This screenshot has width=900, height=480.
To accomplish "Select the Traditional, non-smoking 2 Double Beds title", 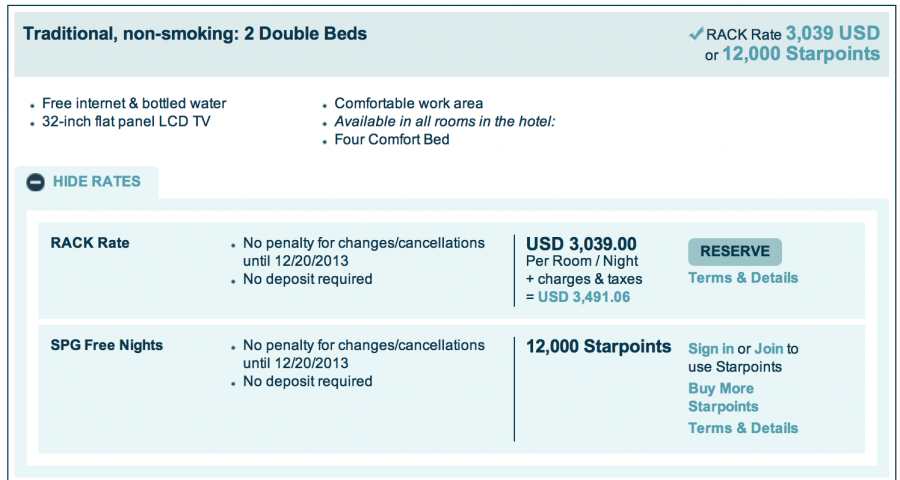I will [195, 34].
